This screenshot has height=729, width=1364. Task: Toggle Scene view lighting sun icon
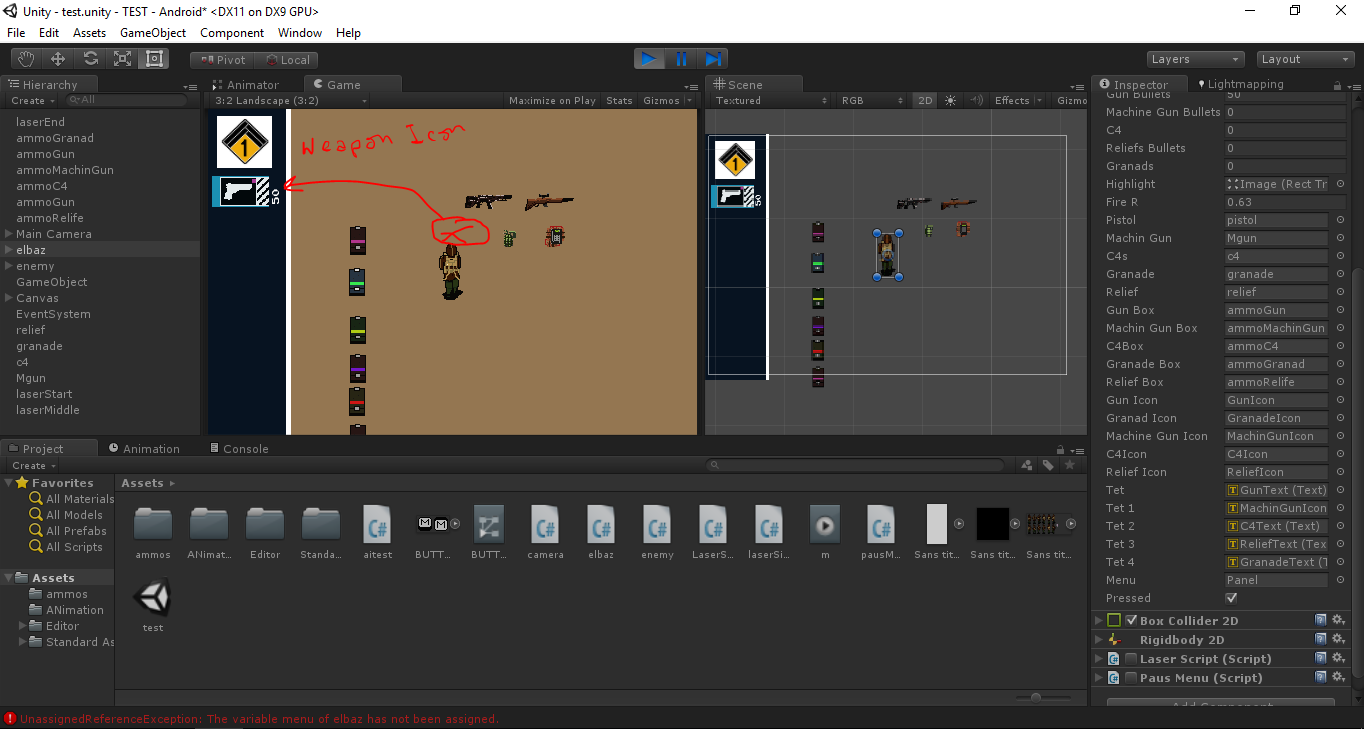click(x=950, y=101)
